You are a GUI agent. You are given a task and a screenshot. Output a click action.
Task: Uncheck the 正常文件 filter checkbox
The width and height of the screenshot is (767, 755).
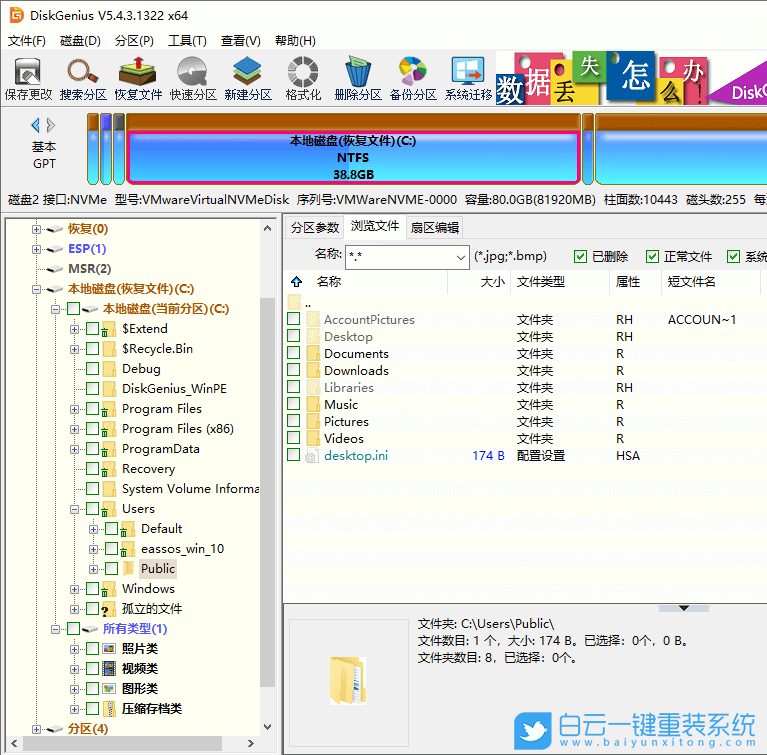pyautogui.click(x=653, y=257)
